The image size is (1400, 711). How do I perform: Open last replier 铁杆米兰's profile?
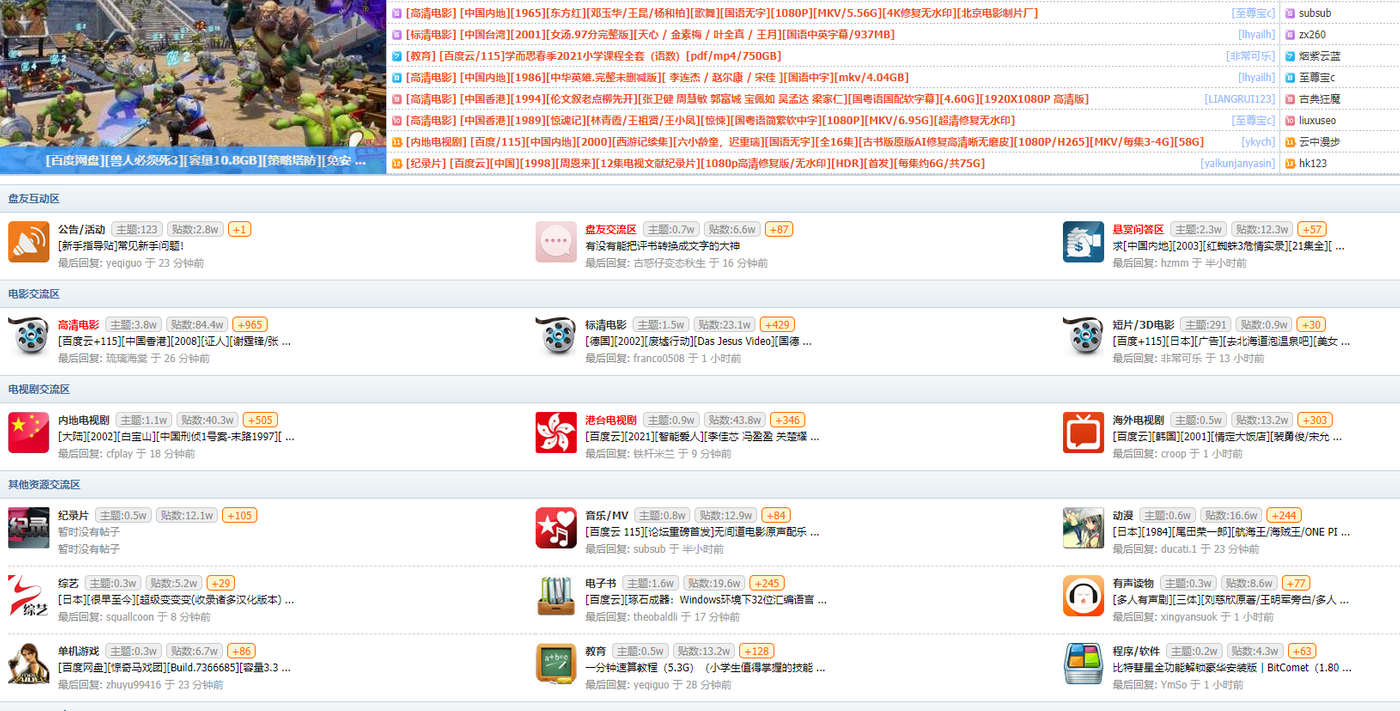(x=654, y=454)
